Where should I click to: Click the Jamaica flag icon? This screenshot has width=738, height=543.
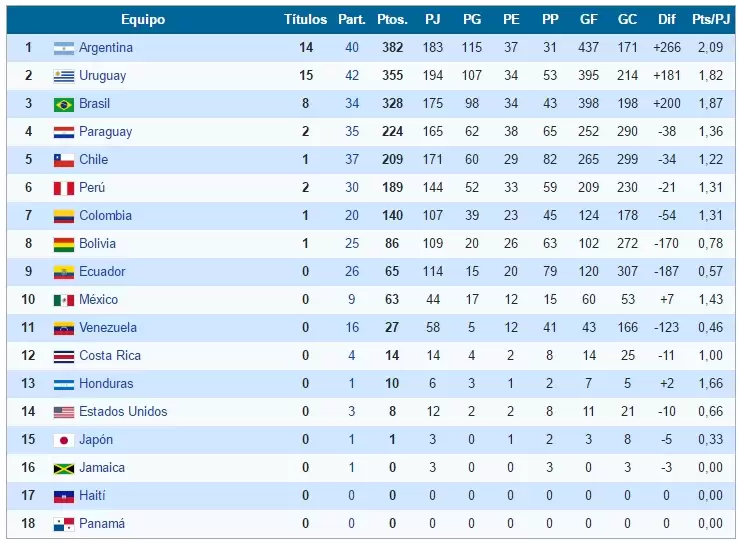[64, 468]
